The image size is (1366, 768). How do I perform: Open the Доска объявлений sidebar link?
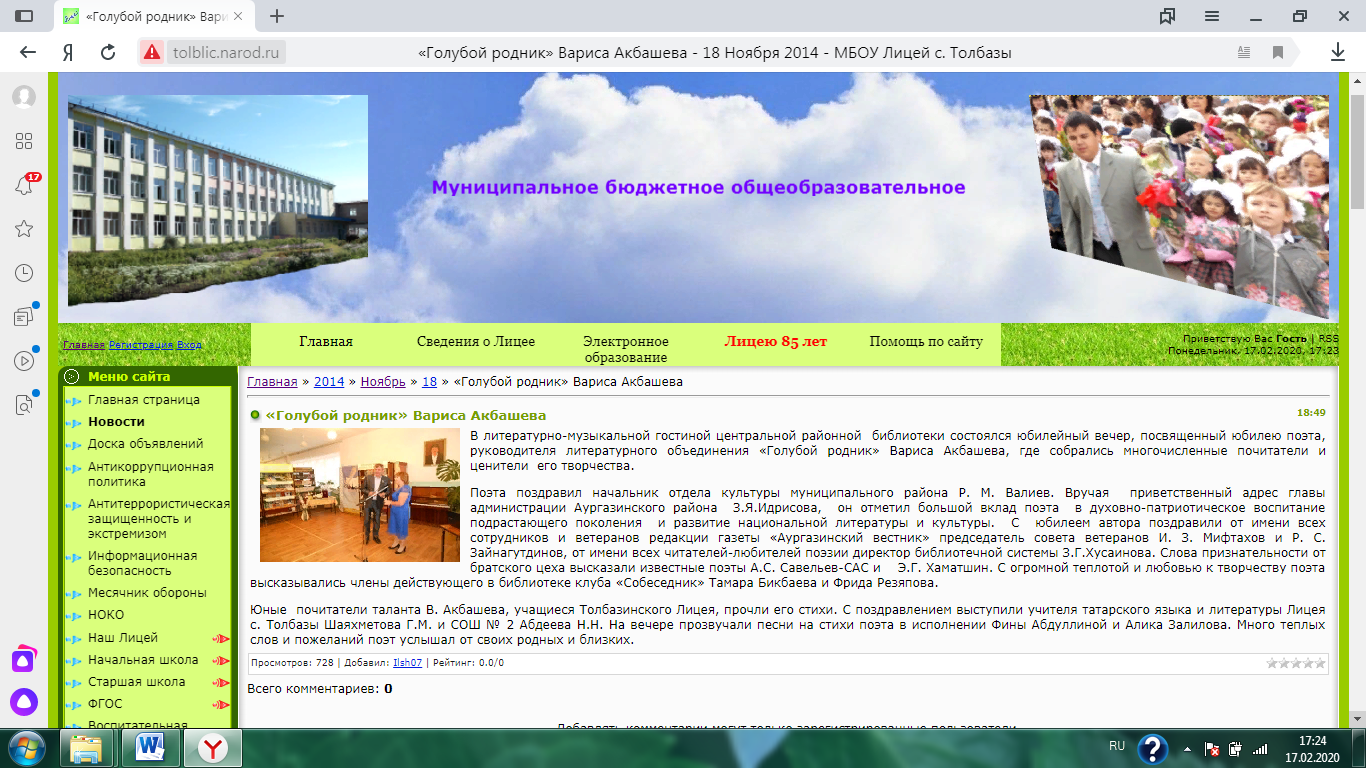[x=145, y=443]
